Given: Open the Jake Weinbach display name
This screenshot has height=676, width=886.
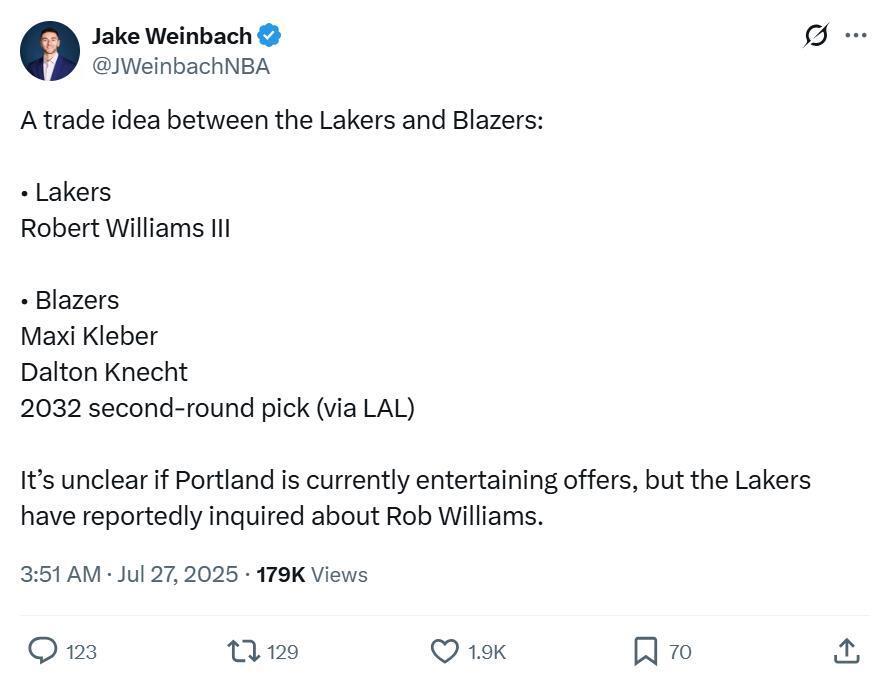Looking at the screenshot, I should 172,36.
